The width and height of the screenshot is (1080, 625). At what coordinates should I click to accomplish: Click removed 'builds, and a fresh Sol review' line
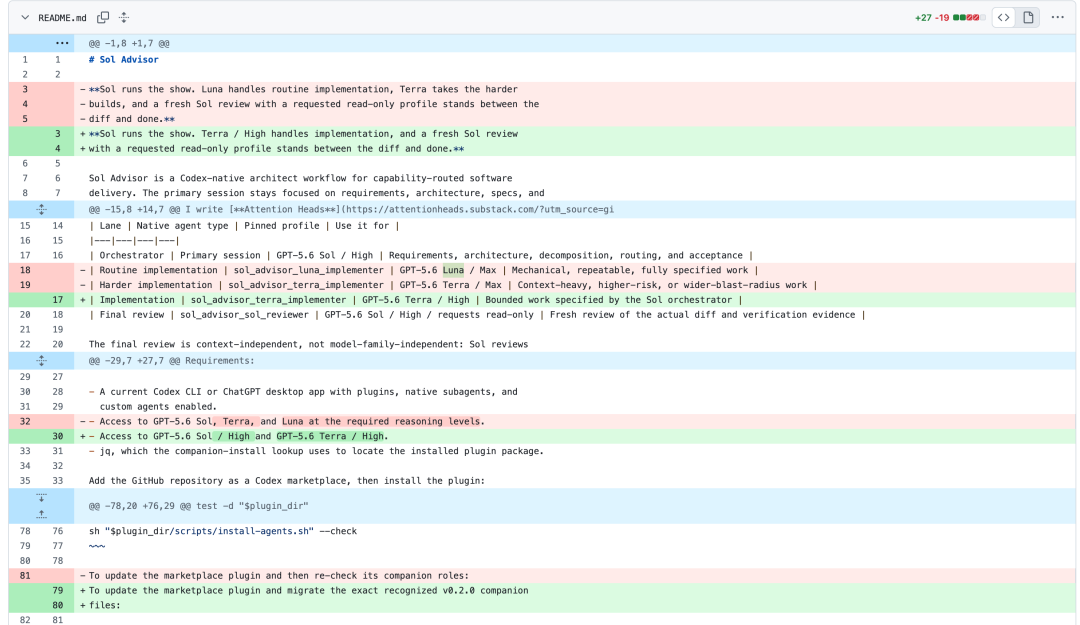[x=313, y=105]
